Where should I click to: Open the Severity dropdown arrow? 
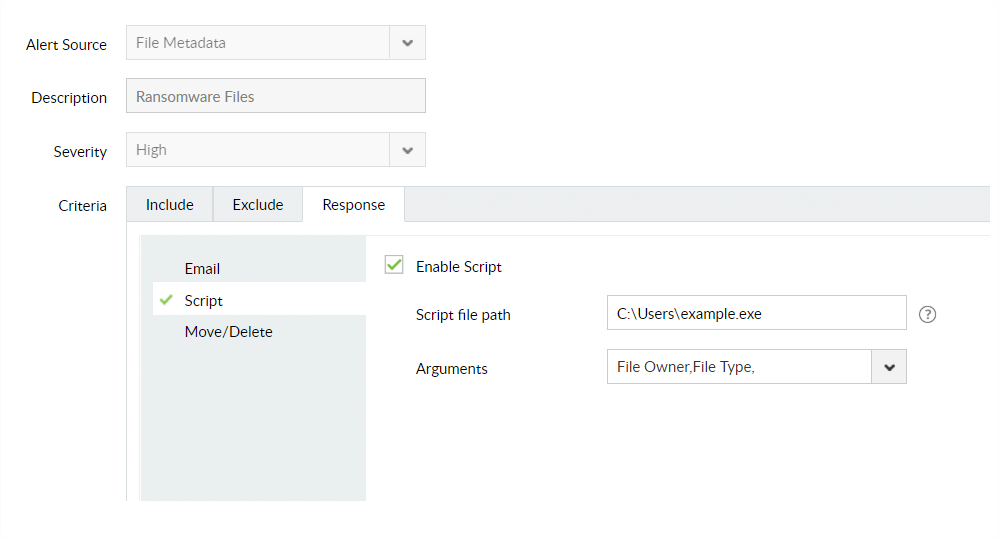407,150
